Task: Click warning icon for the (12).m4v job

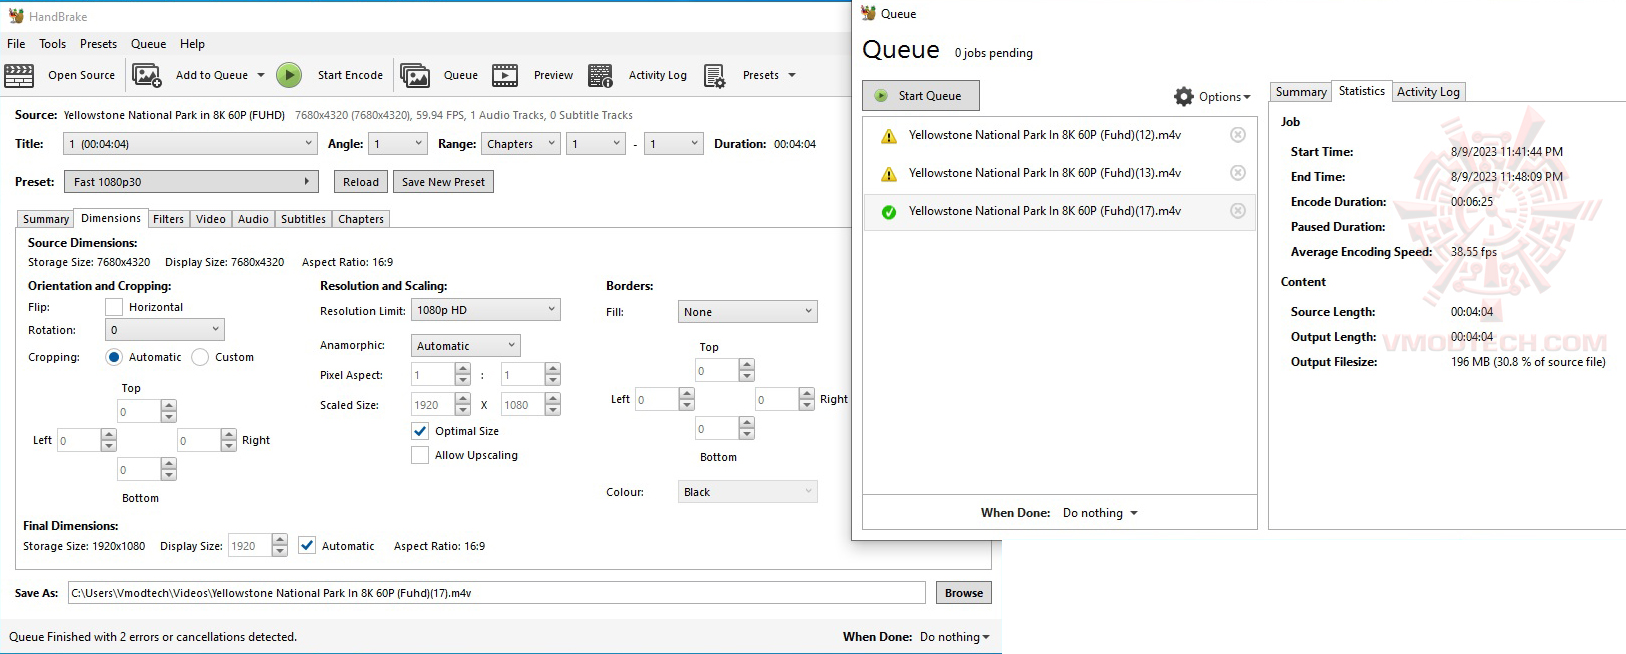Action: click(889, 136)
